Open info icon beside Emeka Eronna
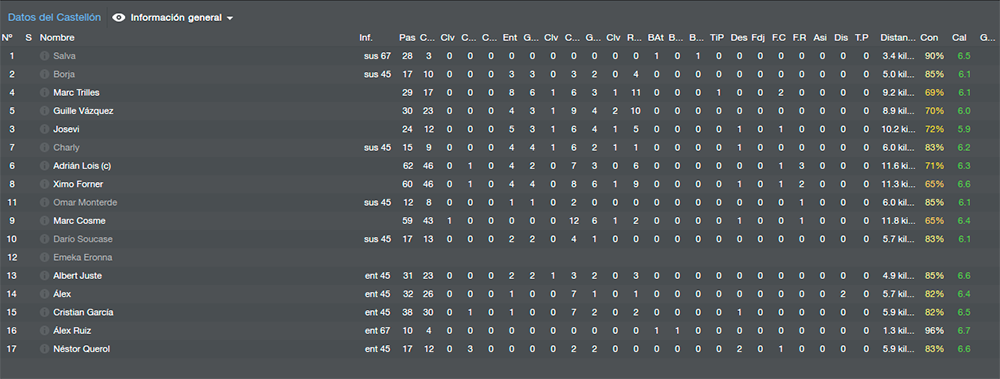 click(44, 258)
